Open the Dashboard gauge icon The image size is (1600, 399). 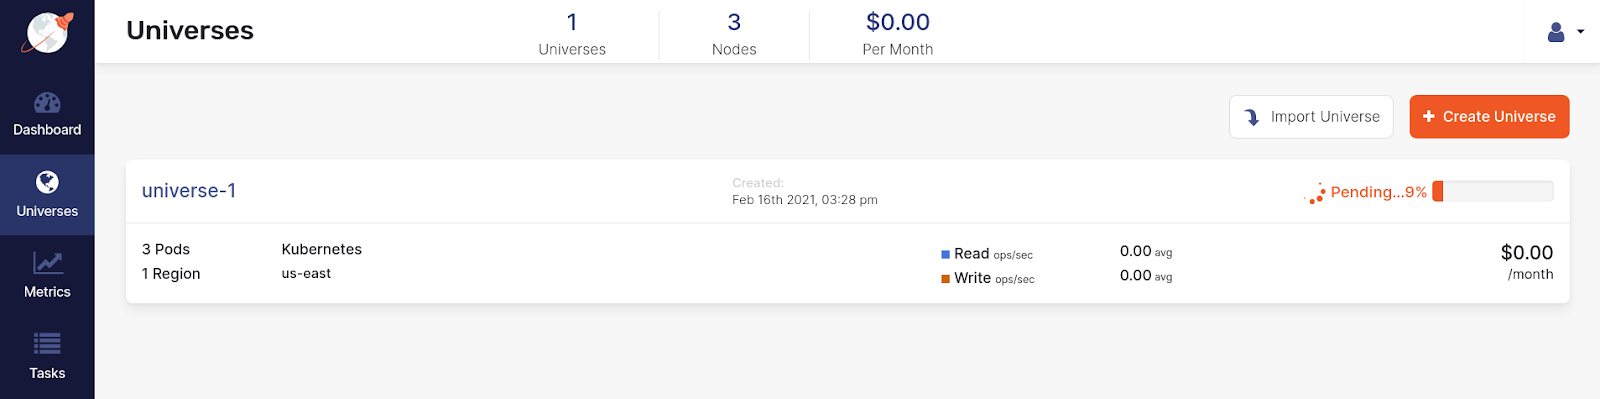[47, 103]
